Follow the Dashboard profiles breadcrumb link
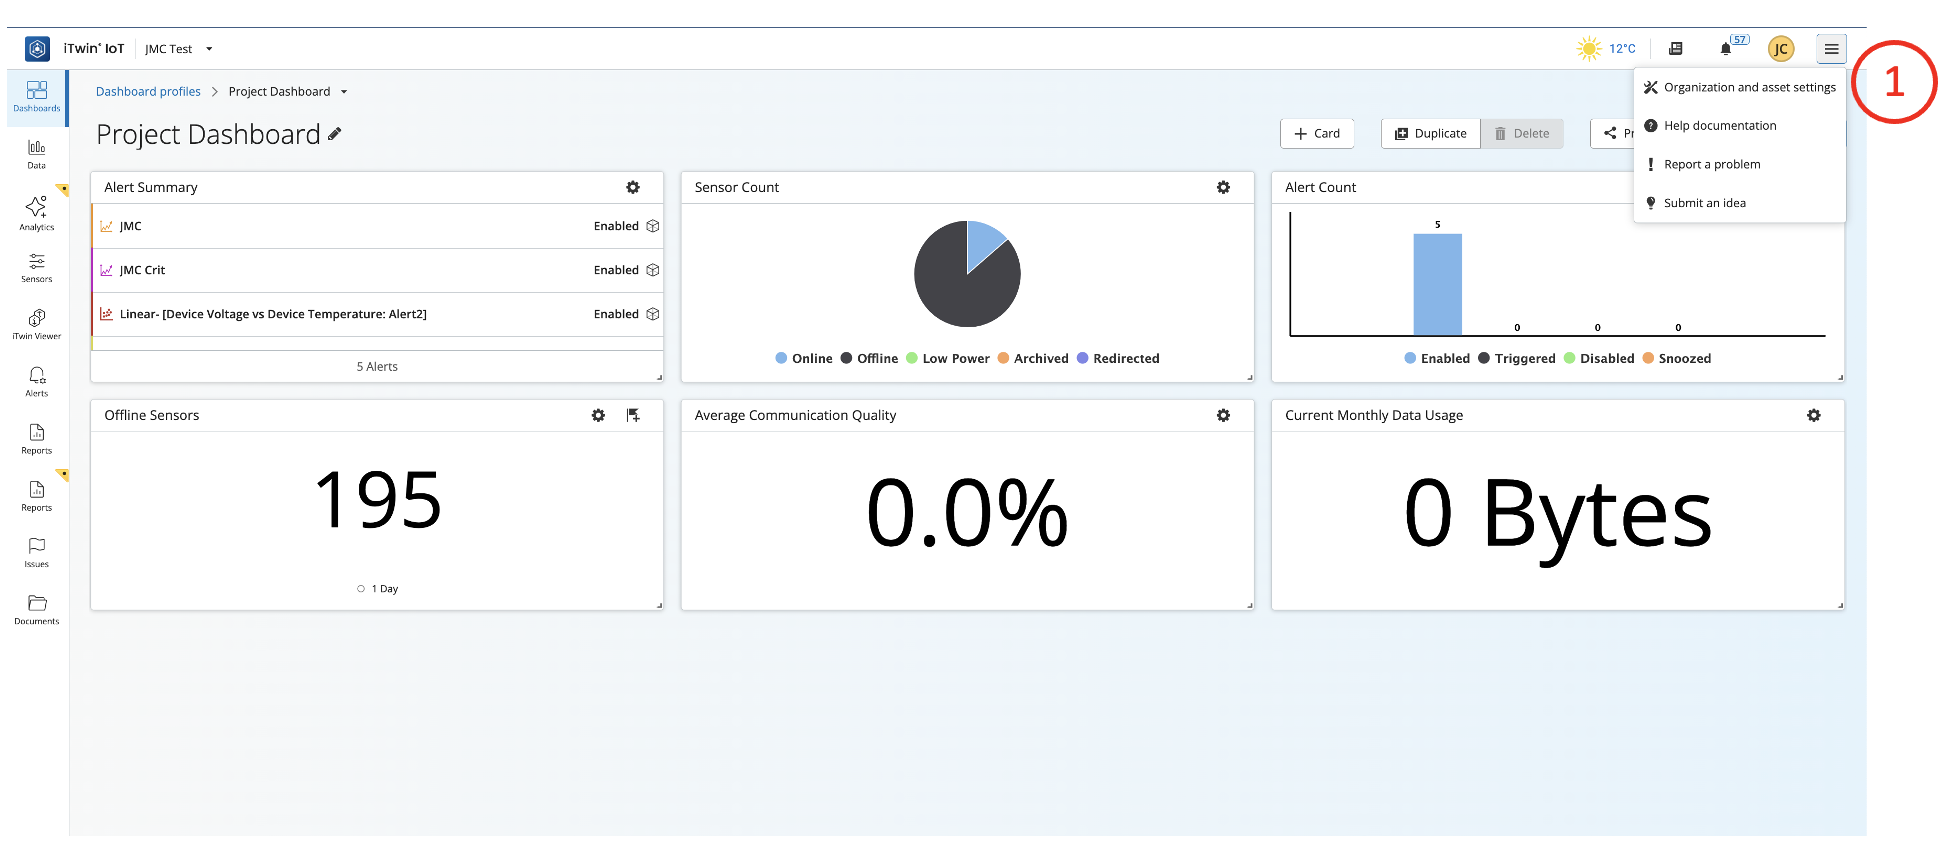Image resolution: width=1944 pixels, height=868 pixels. (148, 91)
